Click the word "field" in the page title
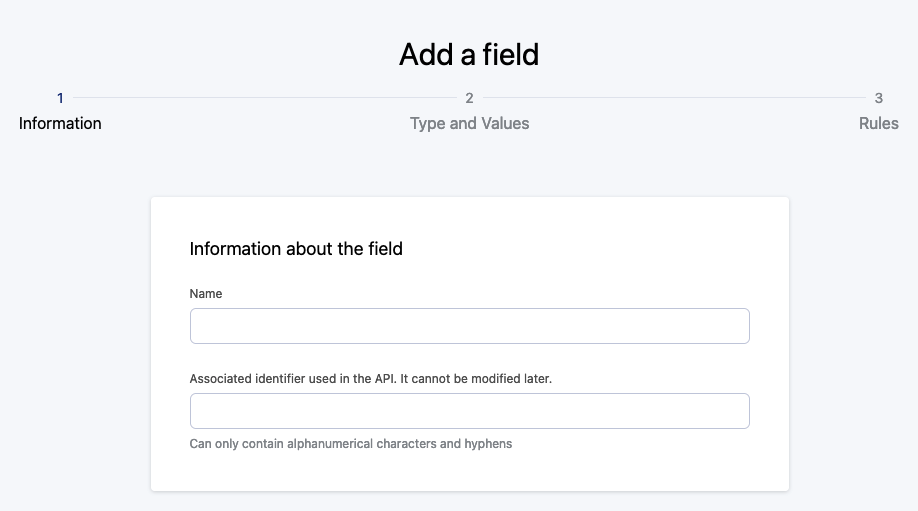 [510, 54]
